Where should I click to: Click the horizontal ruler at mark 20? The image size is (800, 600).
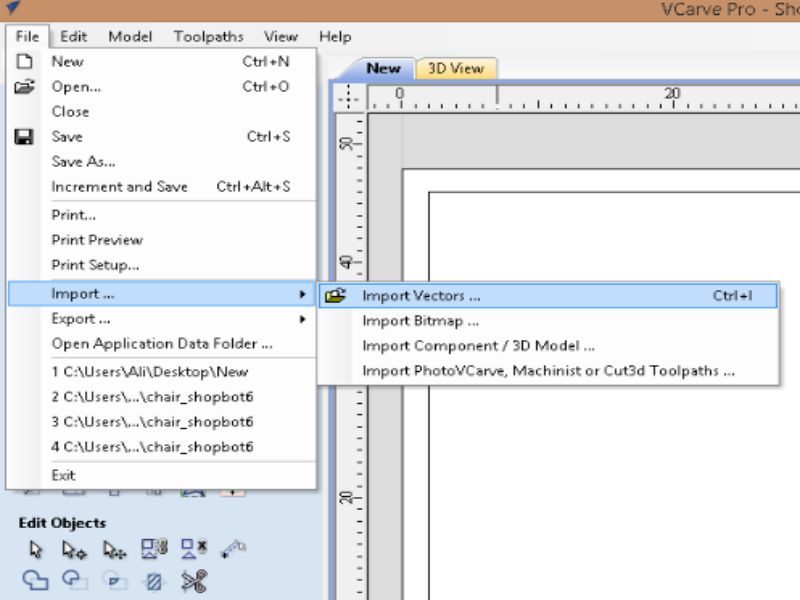672,96
